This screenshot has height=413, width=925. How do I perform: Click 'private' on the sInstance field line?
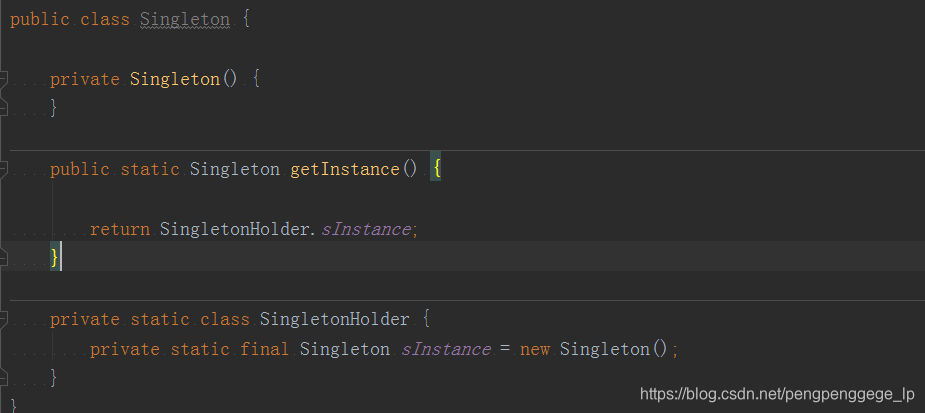[125, 349]
